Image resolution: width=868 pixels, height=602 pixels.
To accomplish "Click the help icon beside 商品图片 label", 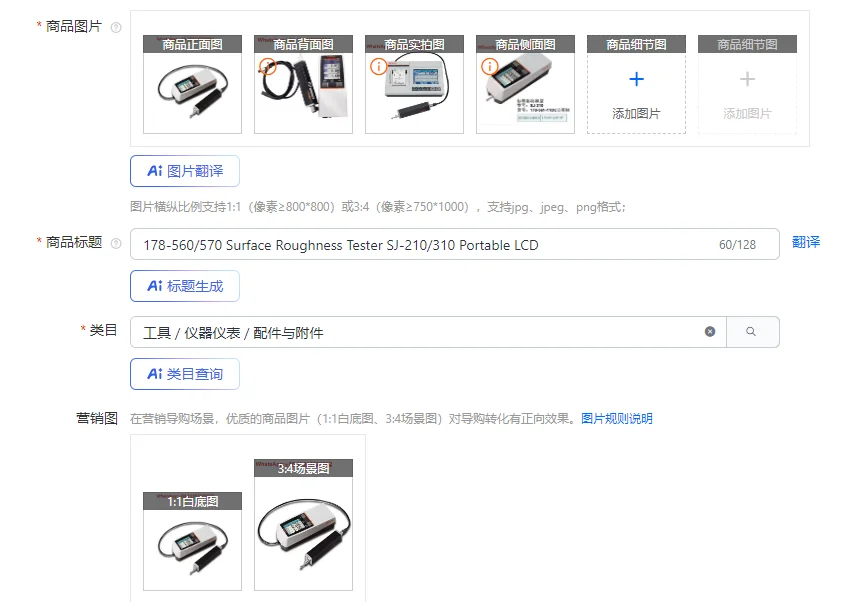I will pyautogui.click(x=116, y=27).
